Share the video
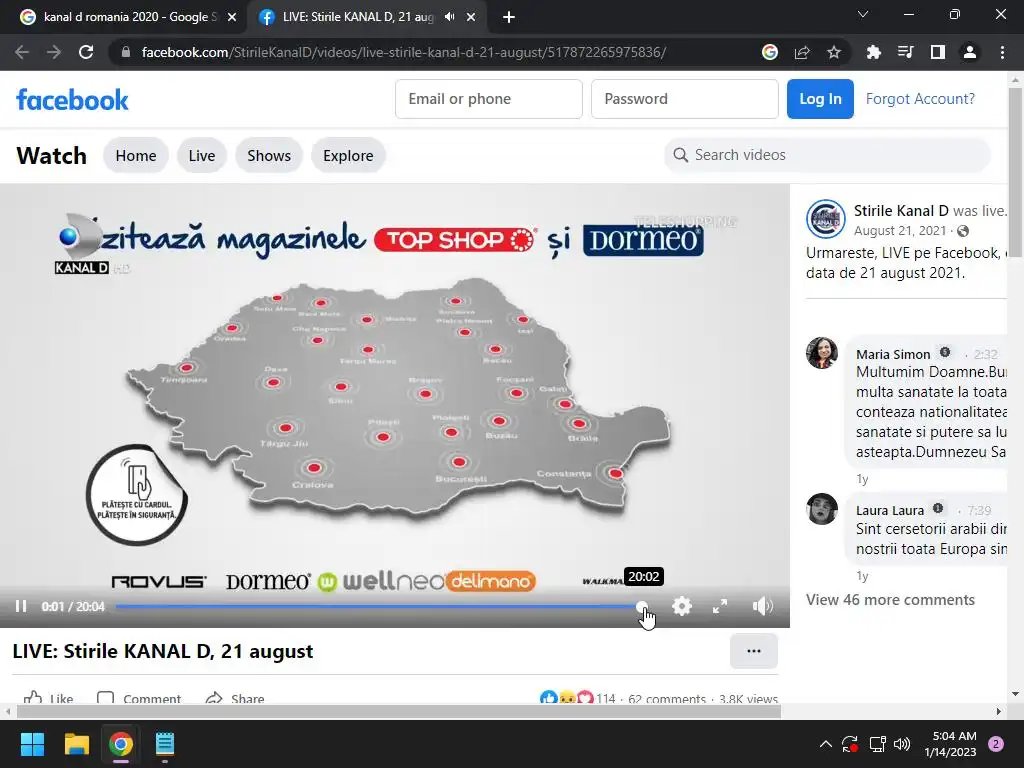Image resolution: width=1024 pixels, height=768 pixels. click(x=234, y=697)
